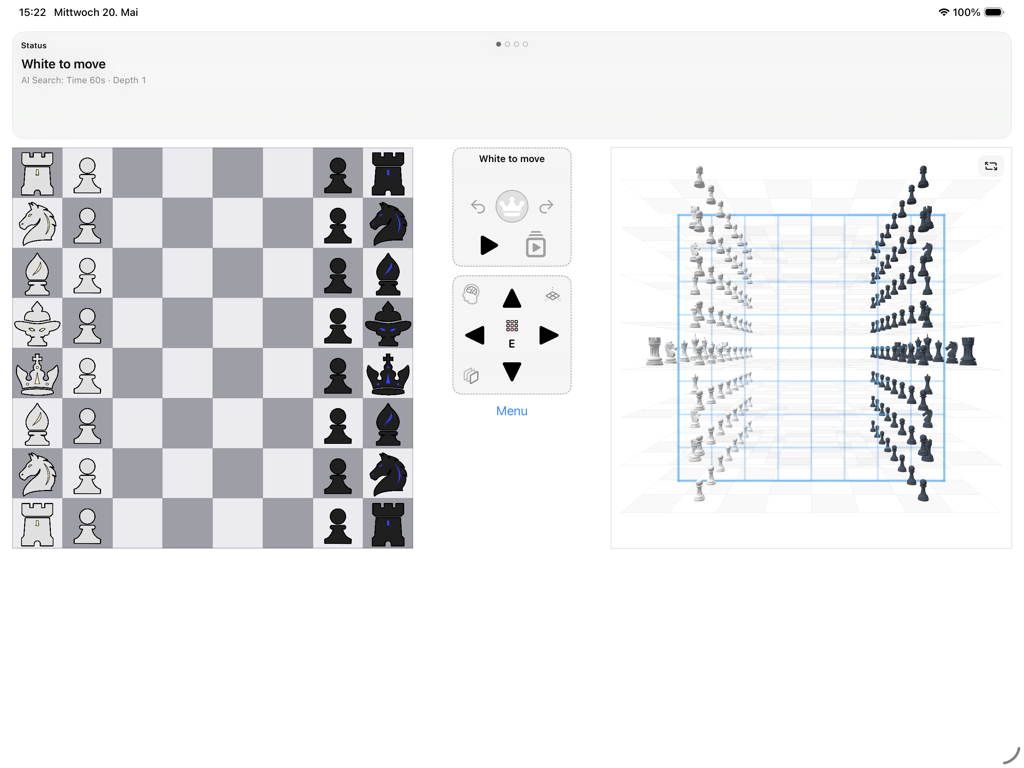The image size is (1024, 768).
Task: Toggle the 3D view expand icon
Action: [991, 166]
